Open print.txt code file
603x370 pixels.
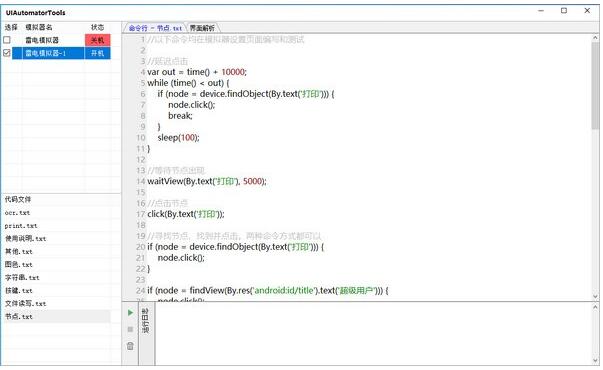(x=21, y=225)
